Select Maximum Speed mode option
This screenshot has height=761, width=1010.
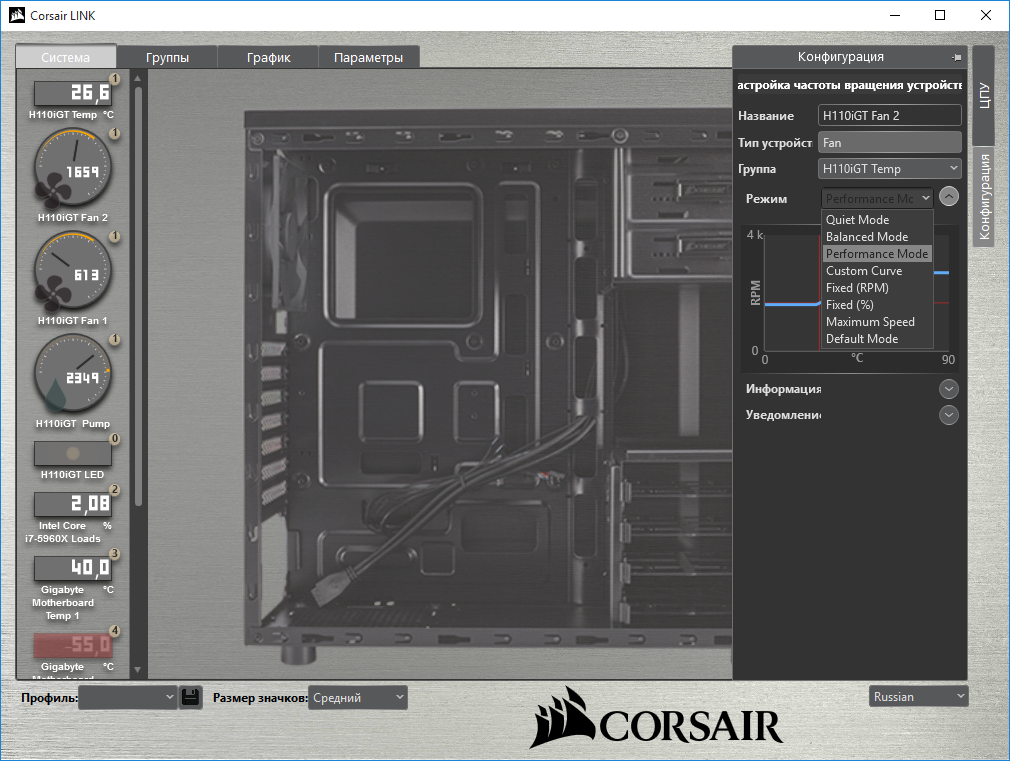870,322
